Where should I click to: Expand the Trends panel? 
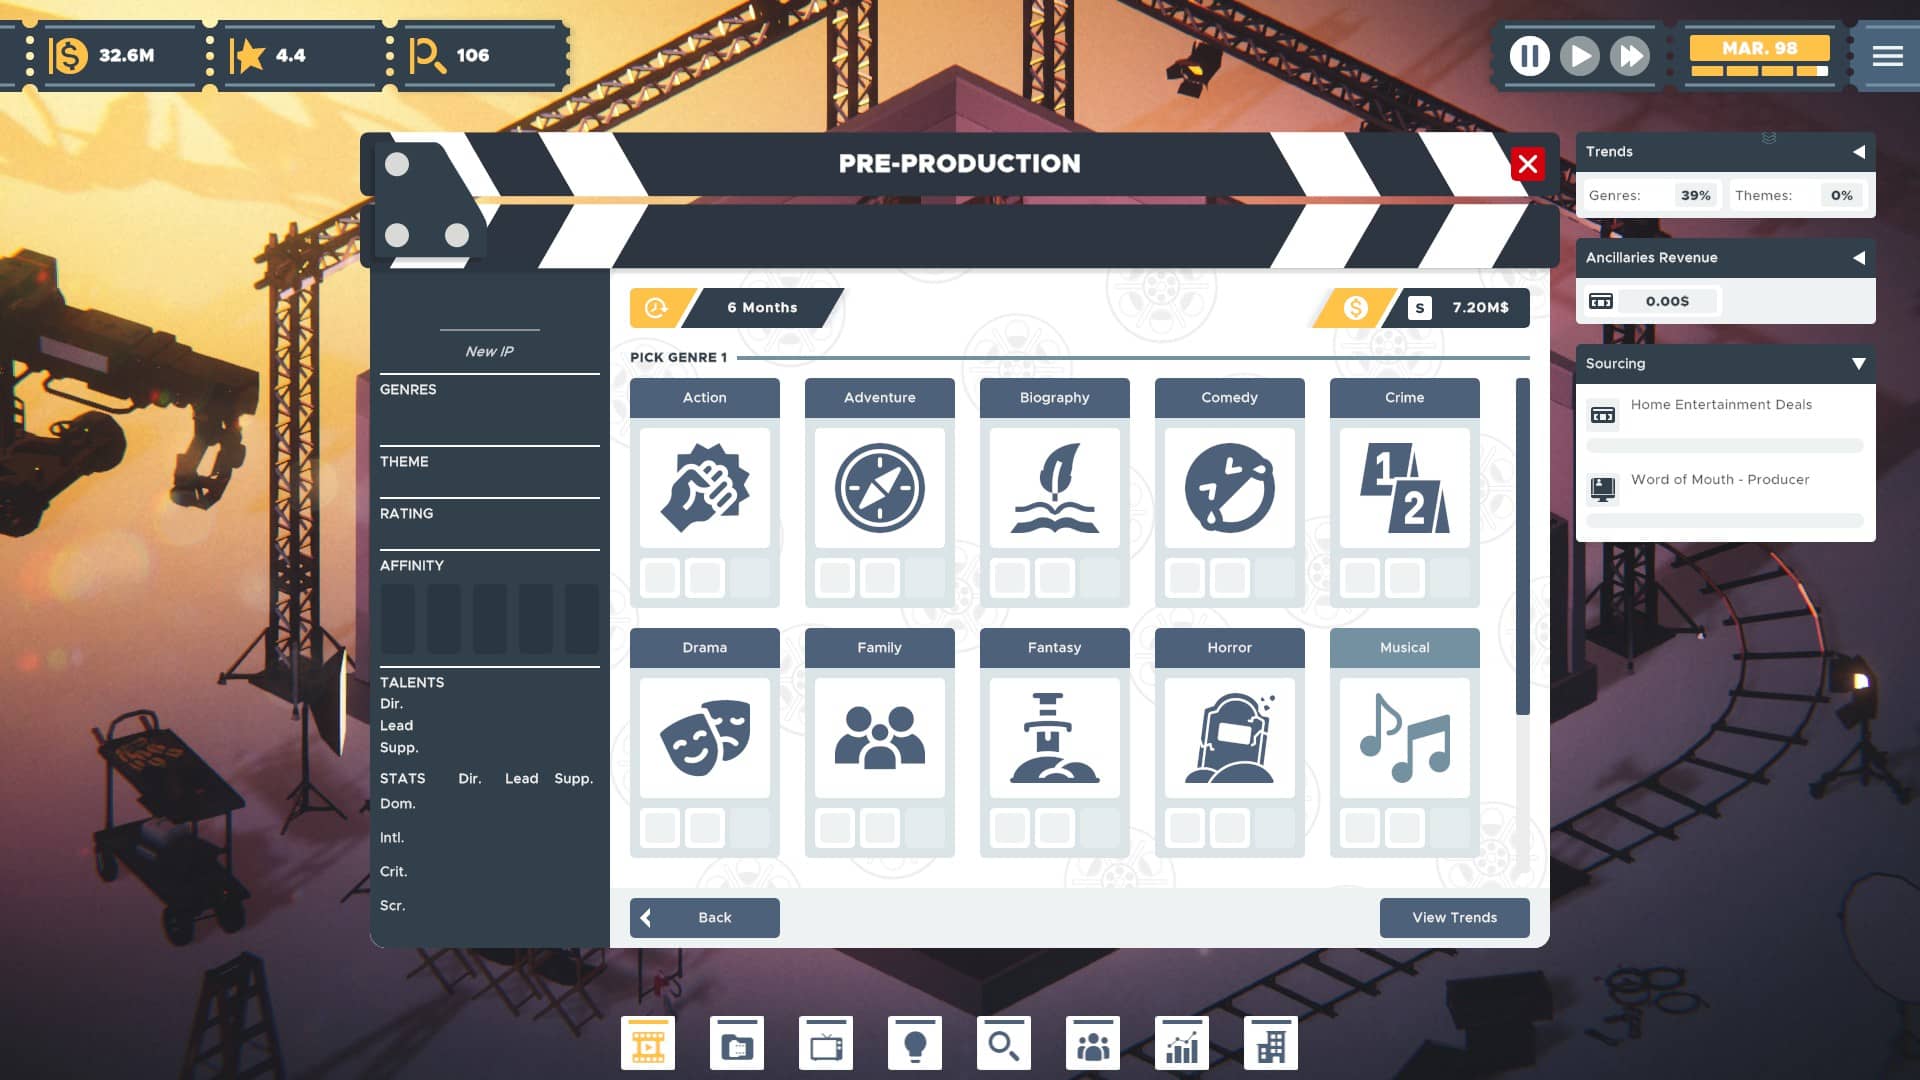(x=1859, y=152)
